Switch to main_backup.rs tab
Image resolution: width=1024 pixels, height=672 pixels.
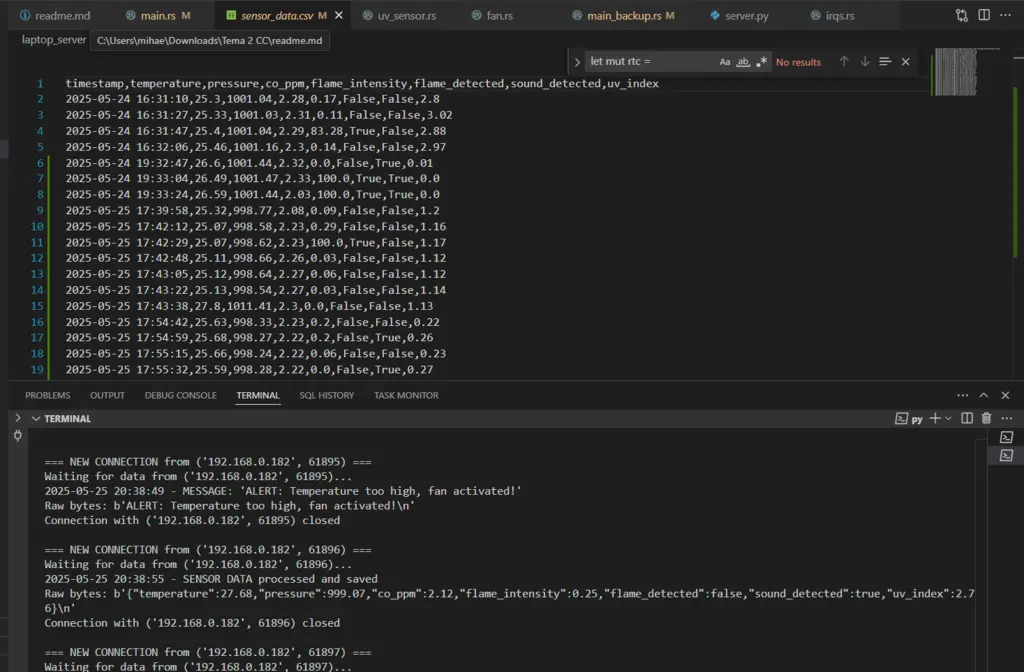623,15
